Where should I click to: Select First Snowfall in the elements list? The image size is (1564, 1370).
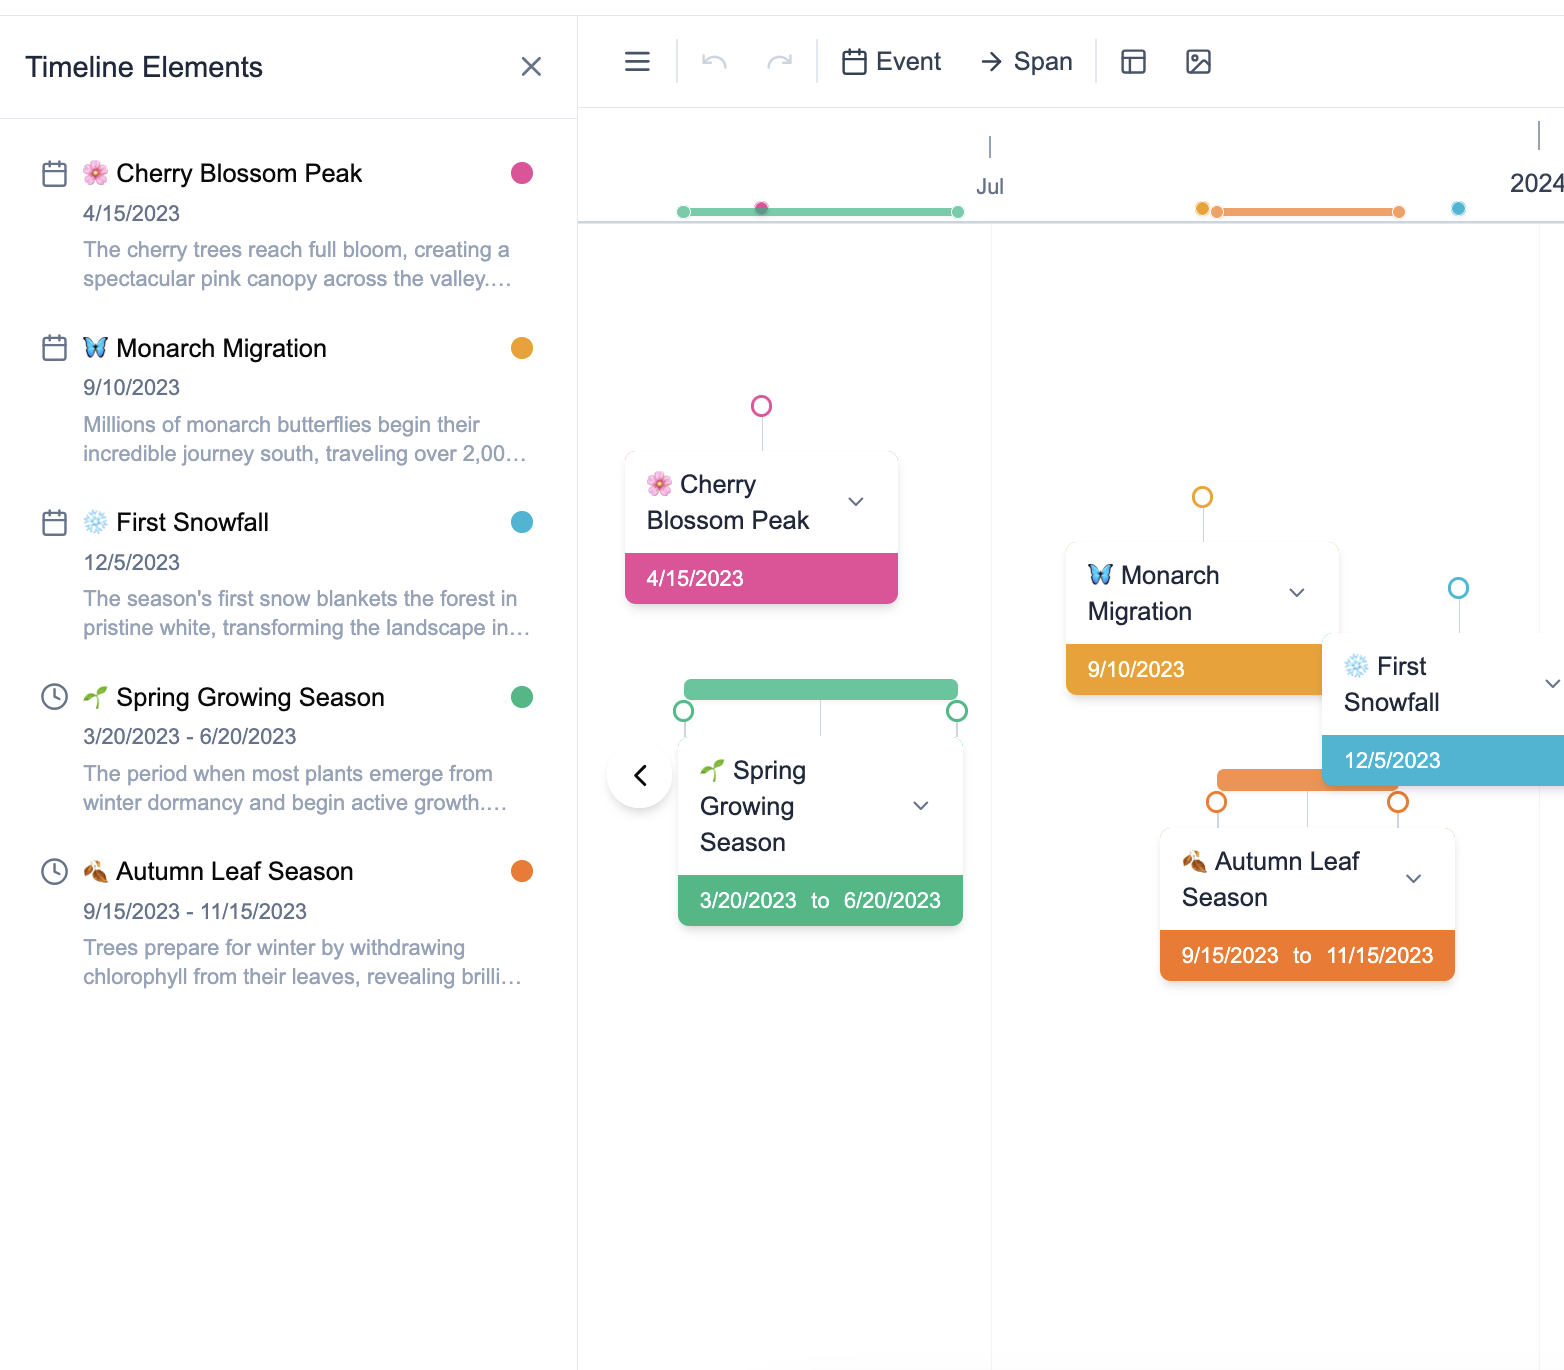(x=192, y=523)
